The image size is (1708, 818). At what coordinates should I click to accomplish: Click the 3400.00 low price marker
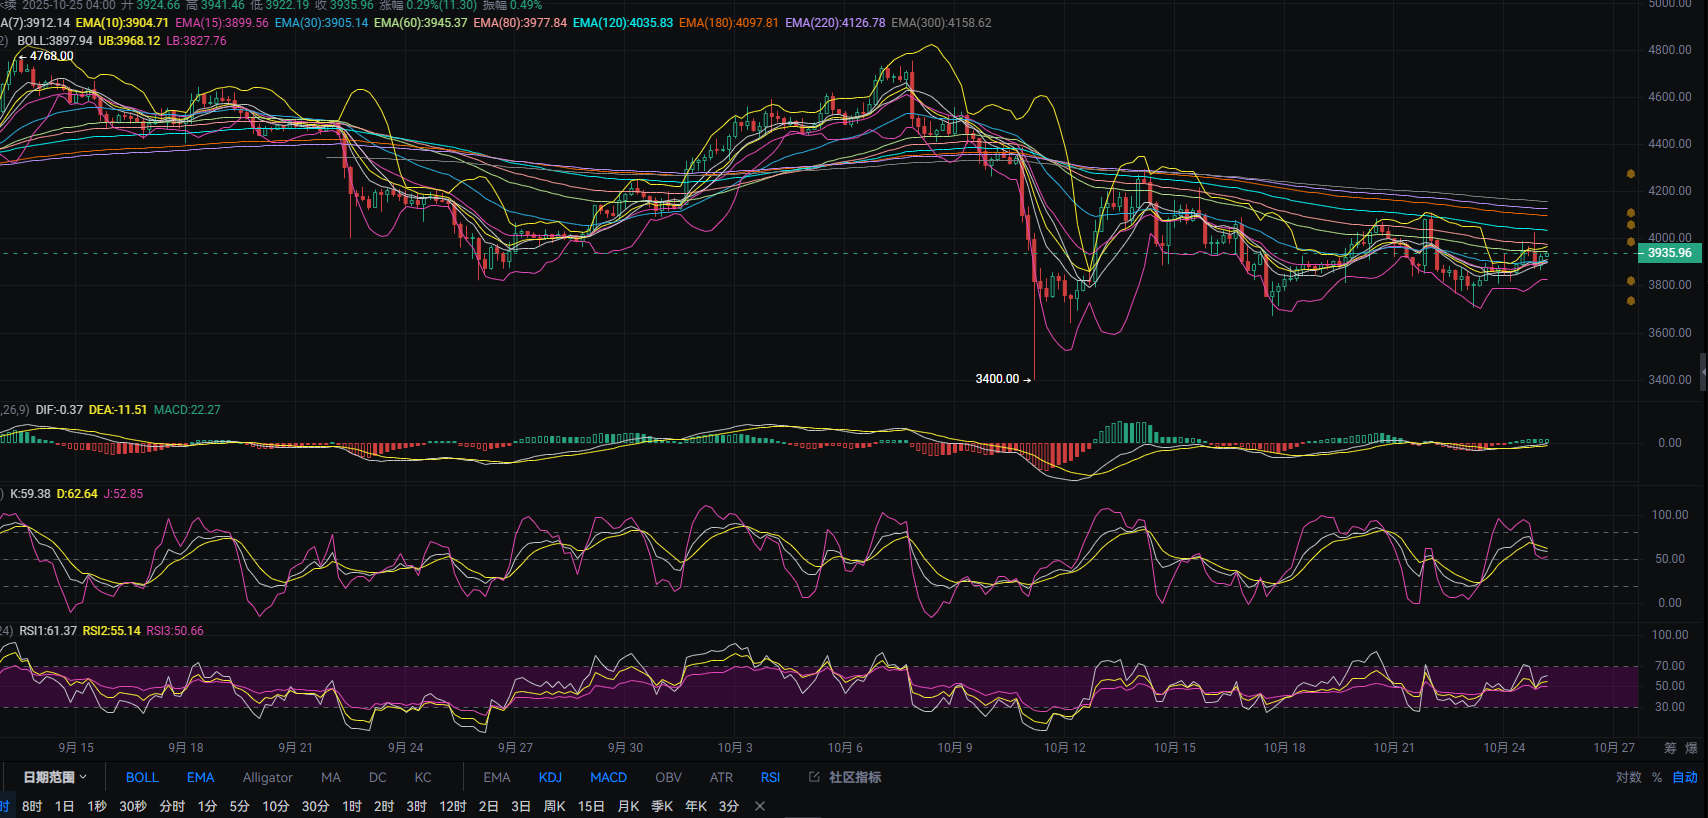pyautogui.click(x=998, y=379)
